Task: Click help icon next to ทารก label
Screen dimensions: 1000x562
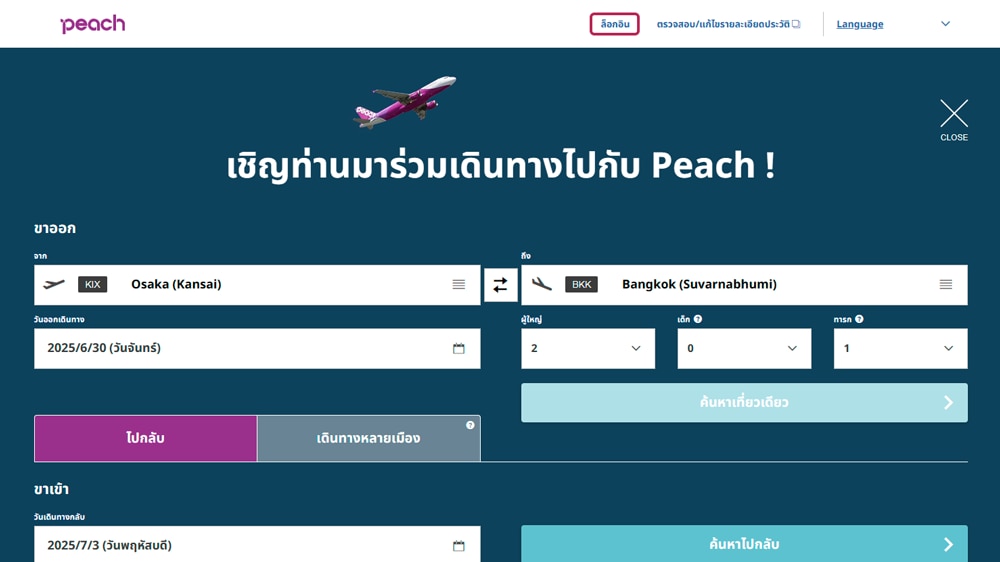Action: [x=859, y=320]
